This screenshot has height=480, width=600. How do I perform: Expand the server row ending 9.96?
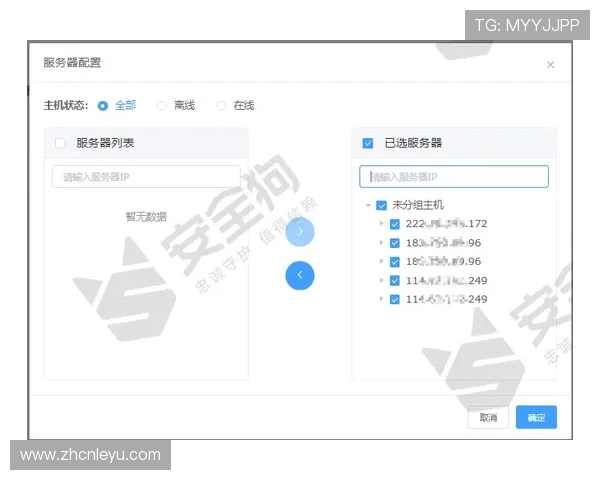coord(381,261)
